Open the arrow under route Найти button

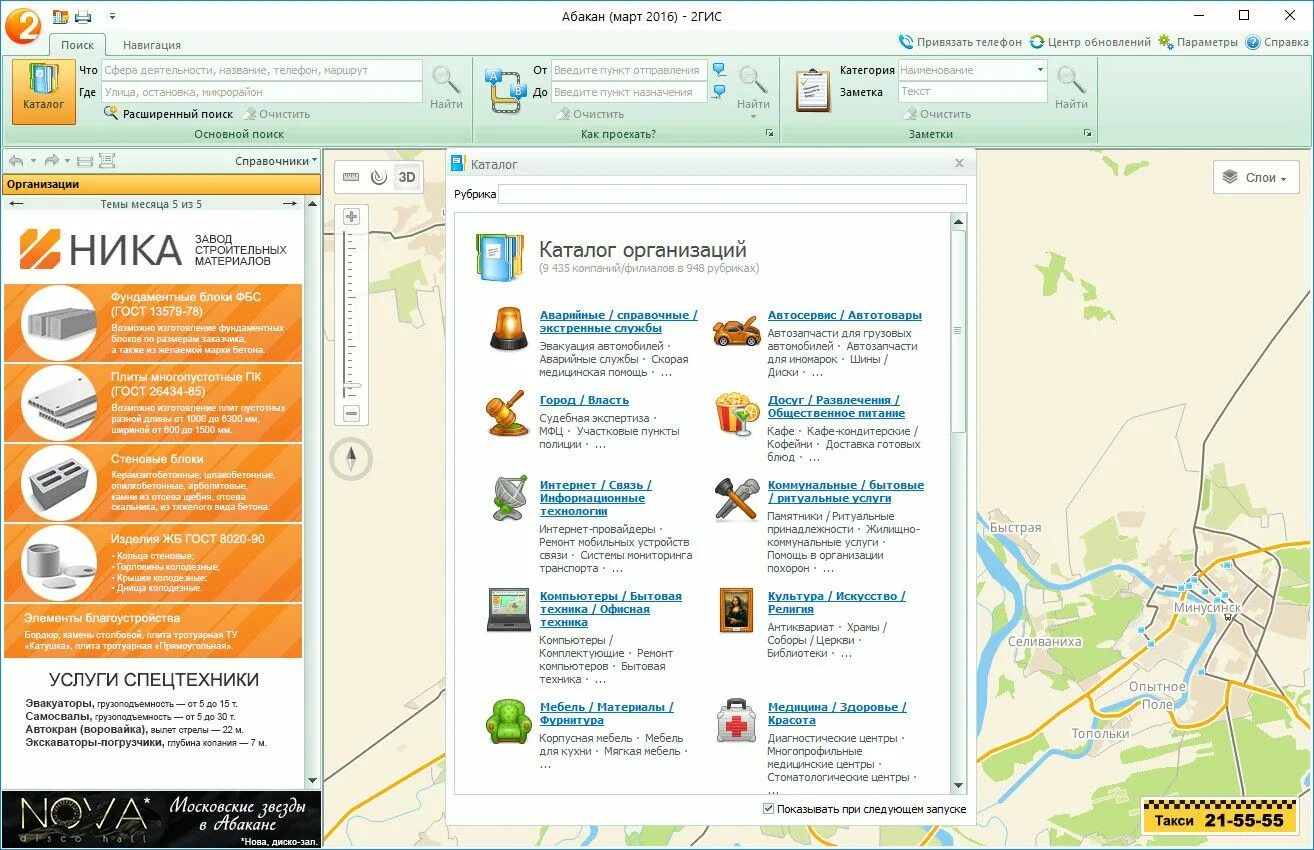coord(753,117)
